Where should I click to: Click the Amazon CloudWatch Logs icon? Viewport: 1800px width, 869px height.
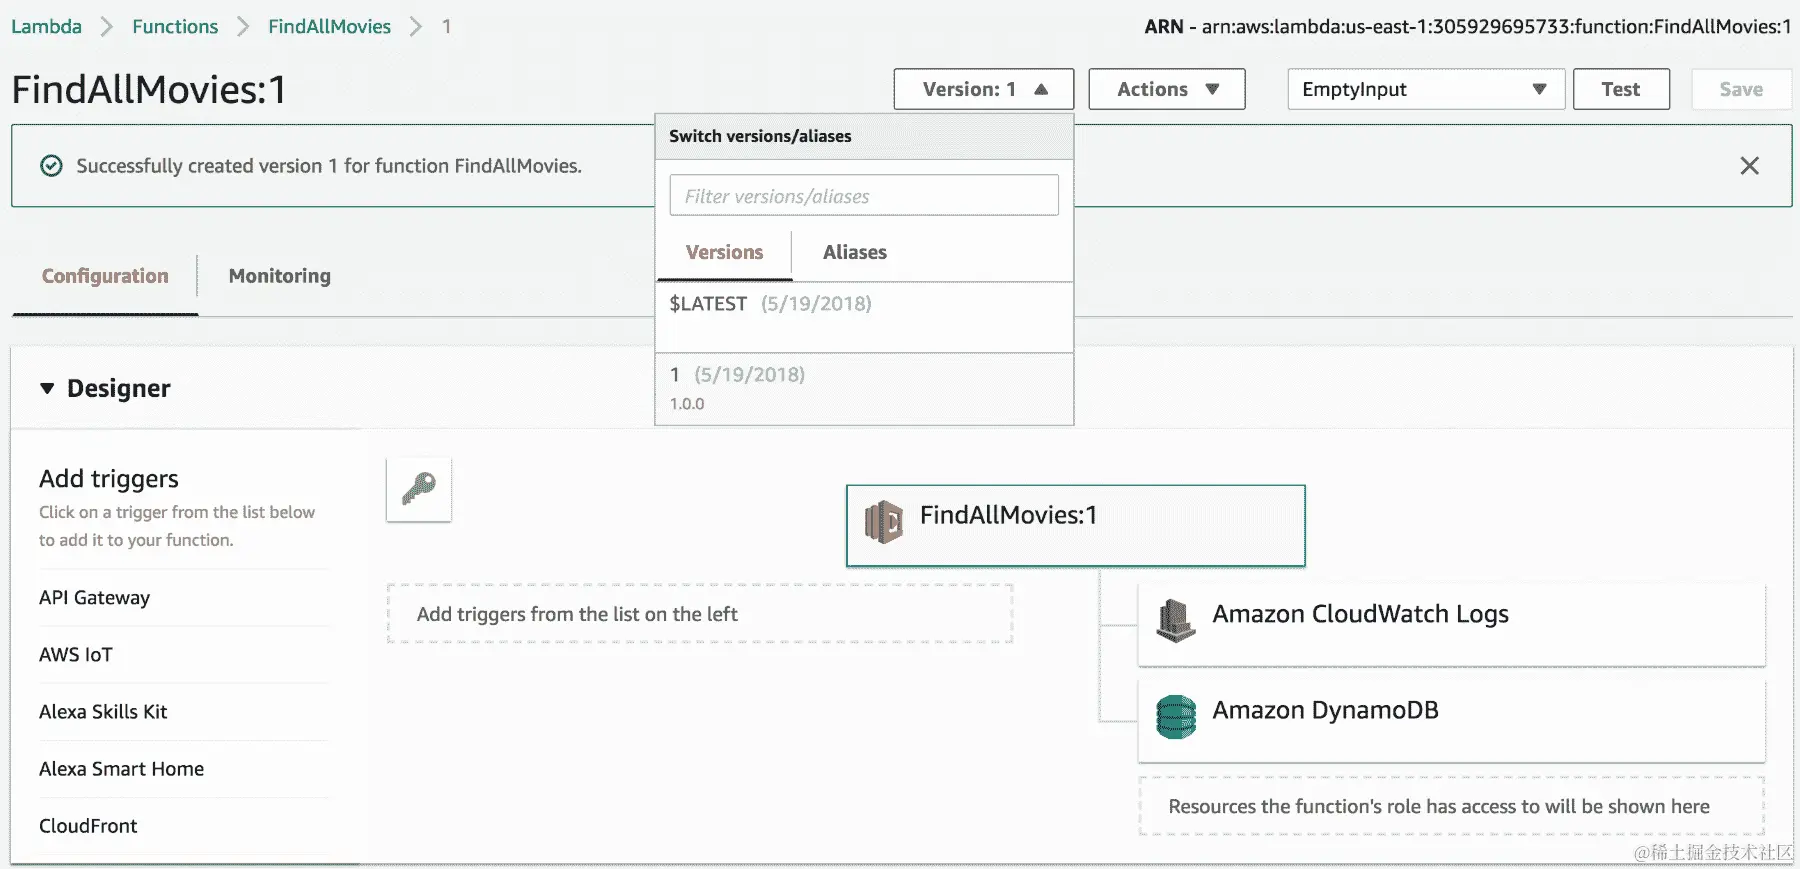coord(1176,620)
